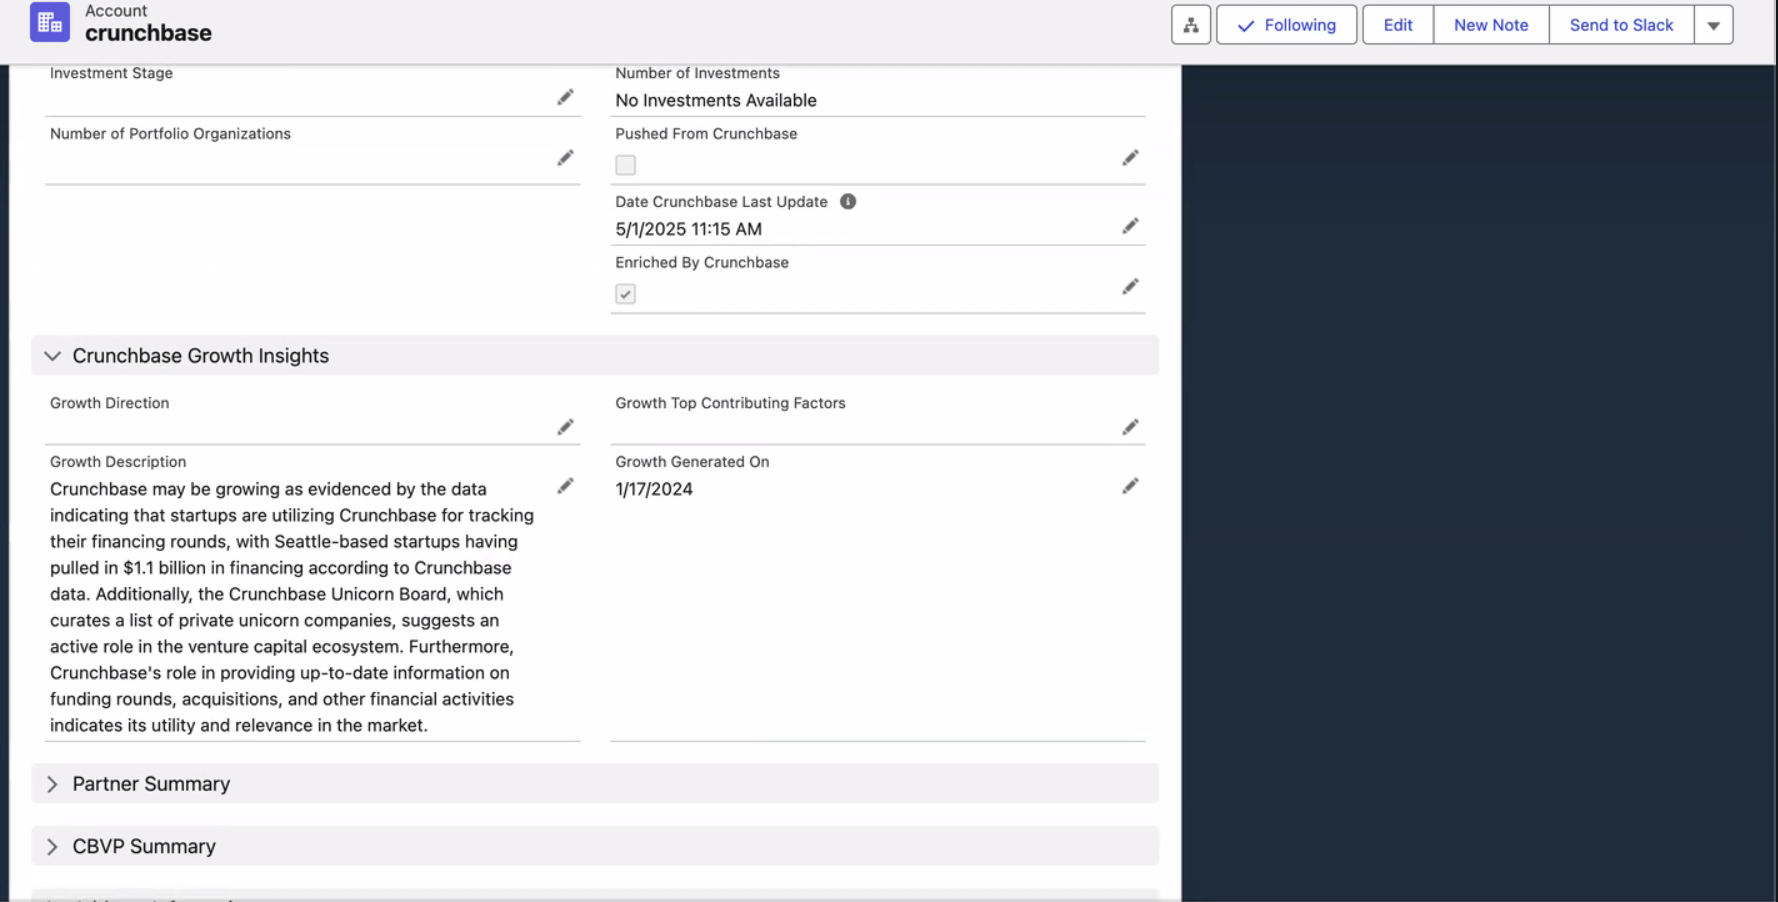Click the 'Growth Direction' field label
Screen dimensions: 1778x902
pos(109,403)
